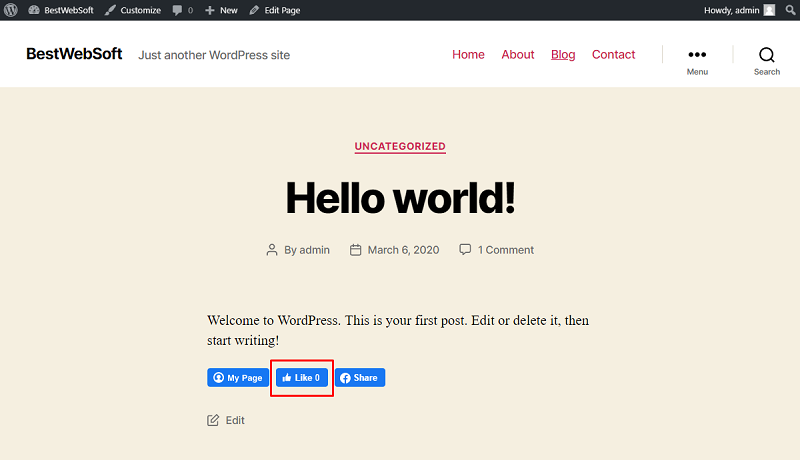
Task: Open Customize from the admin bar
Action: [133, 10]
